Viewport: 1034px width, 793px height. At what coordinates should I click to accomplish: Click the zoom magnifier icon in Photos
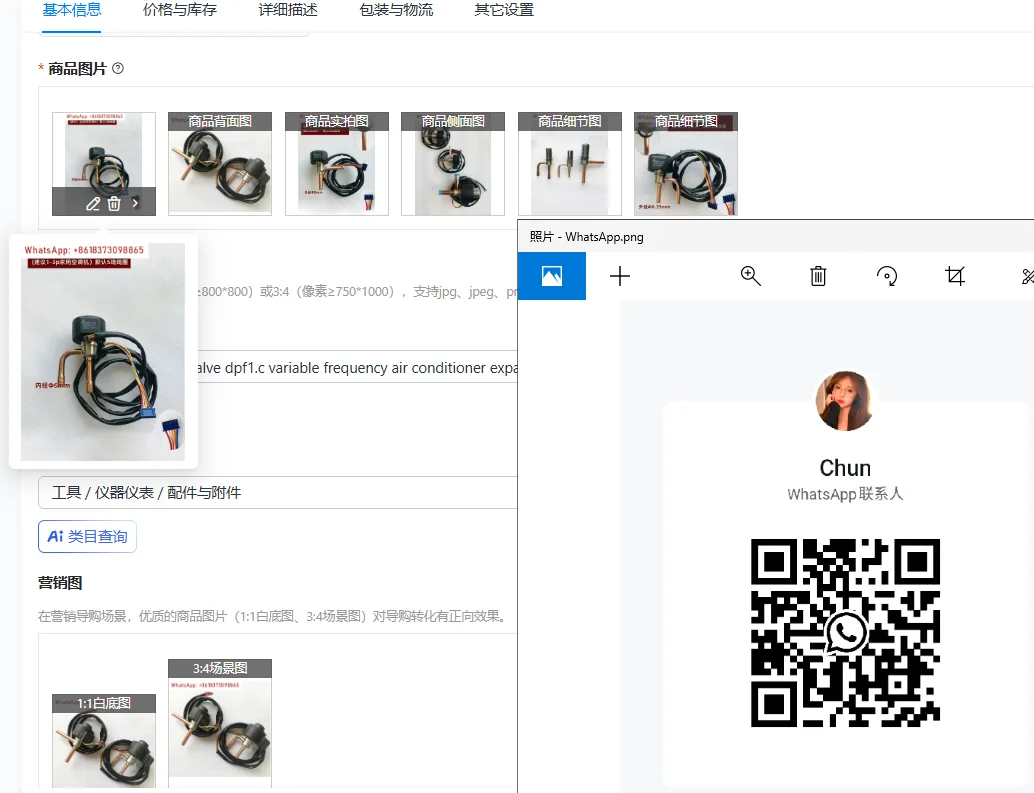750,276
